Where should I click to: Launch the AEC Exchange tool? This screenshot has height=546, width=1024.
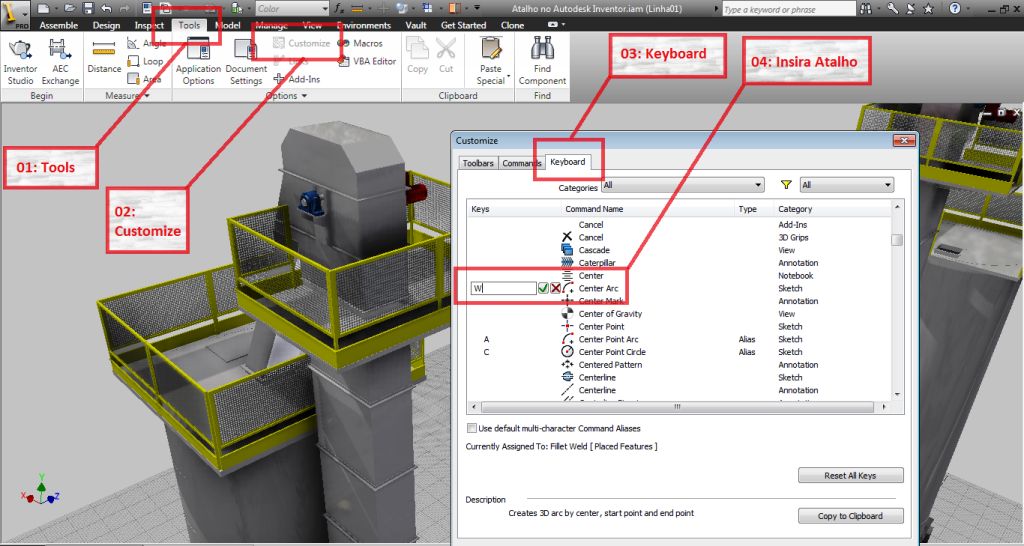tap(60, 61)
